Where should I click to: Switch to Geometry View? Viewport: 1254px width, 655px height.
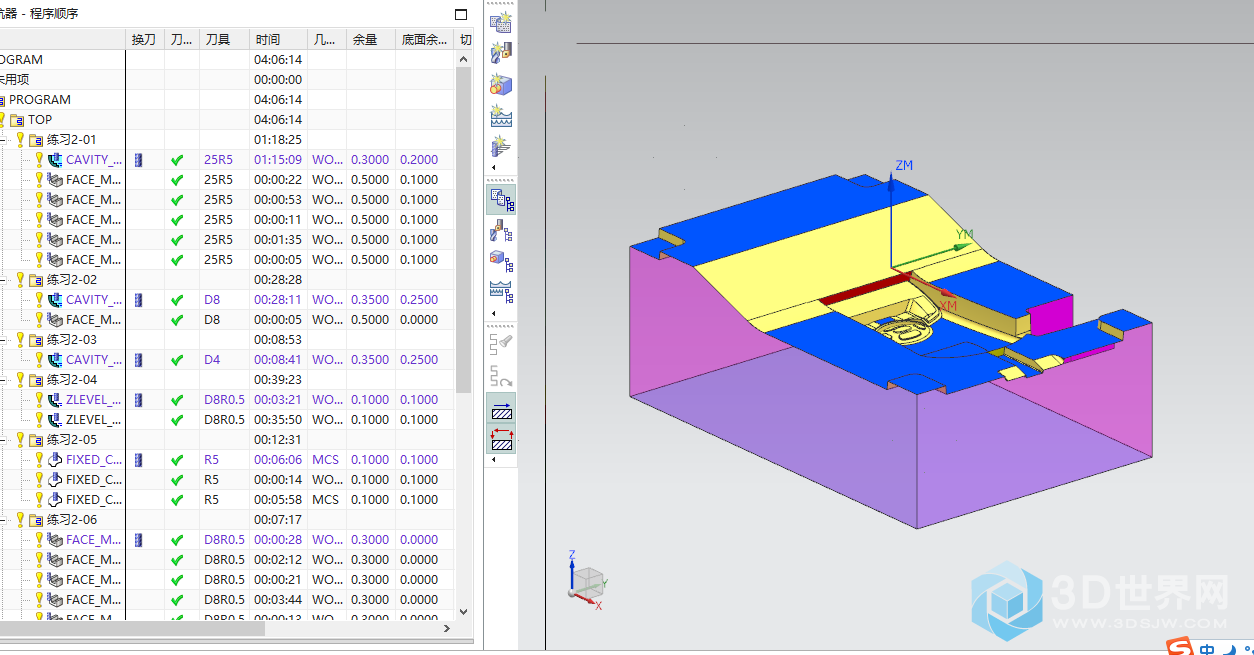point(501,262)
